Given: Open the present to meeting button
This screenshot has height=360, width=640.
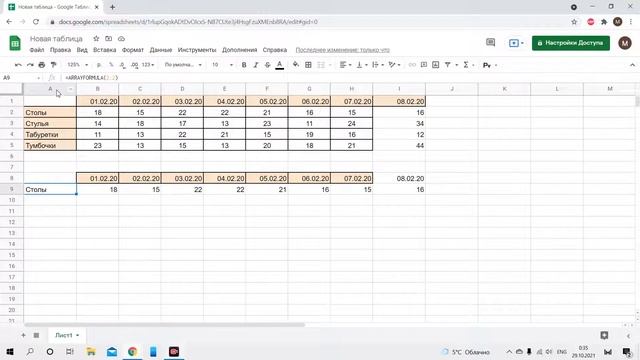Looking at the screenshot, I should tap(516, 43).
